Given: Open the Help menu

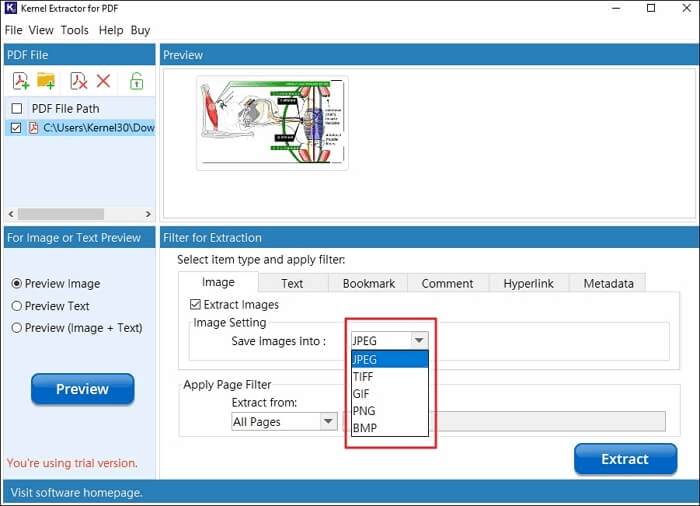Looking at the screenshot, I should coord(111,30).
